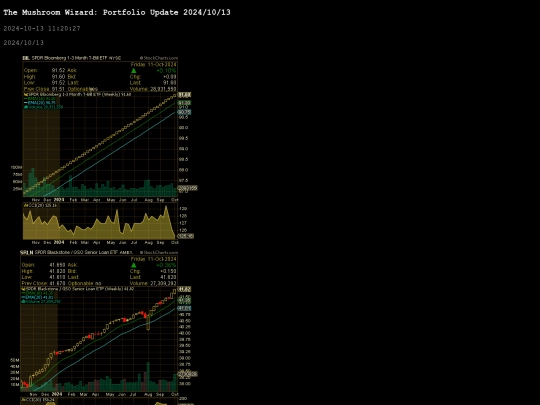
Task: Click the Friday 11-Oct-2024 date on Senior Loan chart
Action: [153, 259]
